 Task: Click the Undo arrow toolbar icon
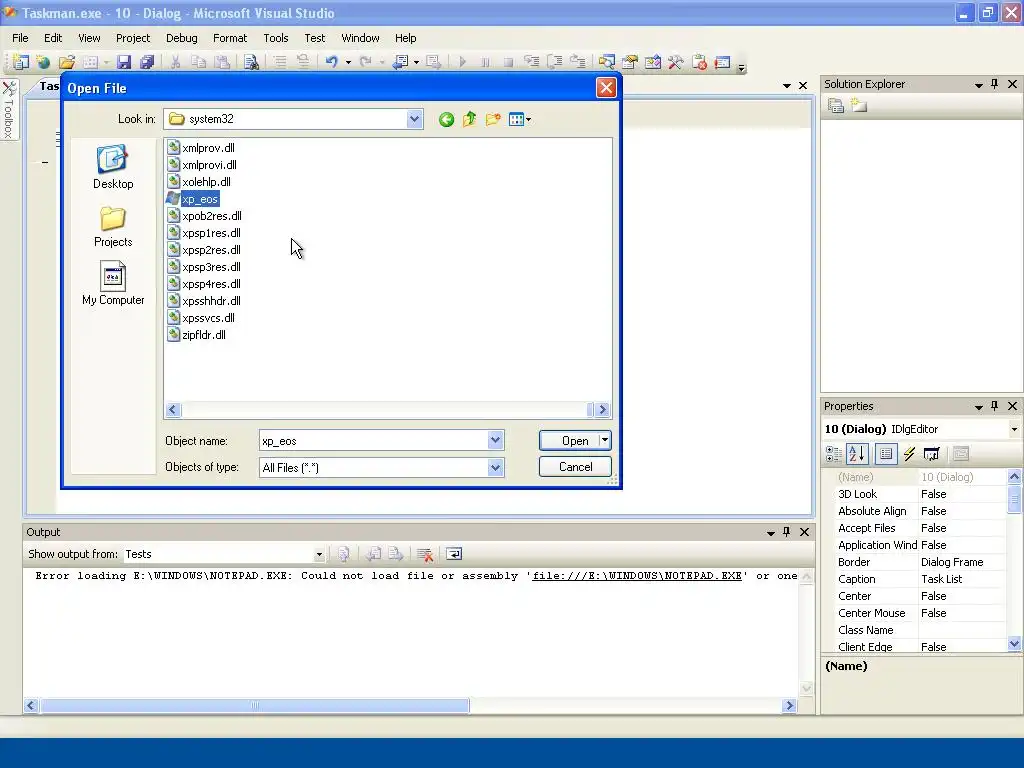click(332, 62)
